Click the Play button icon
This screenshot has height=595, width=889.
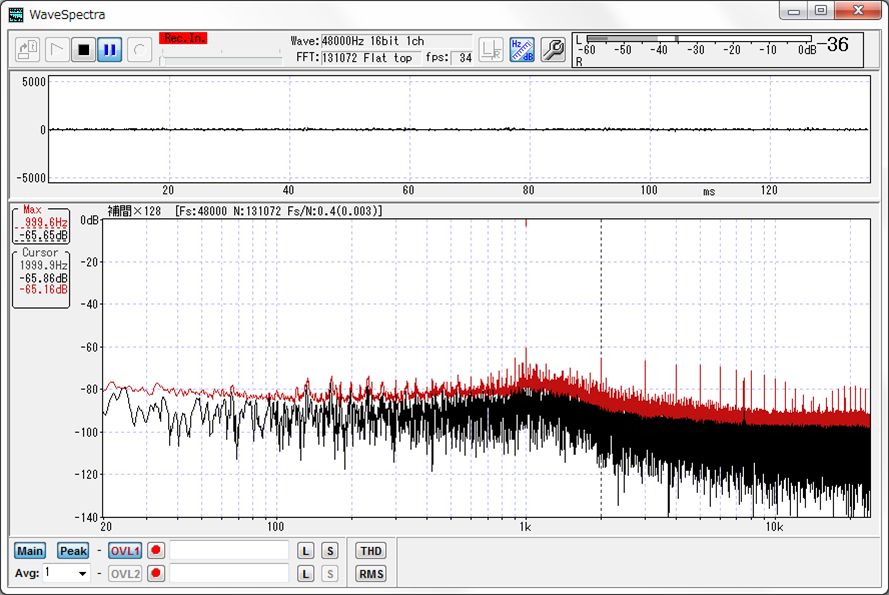pyautogui.click(x=57, y=49)
